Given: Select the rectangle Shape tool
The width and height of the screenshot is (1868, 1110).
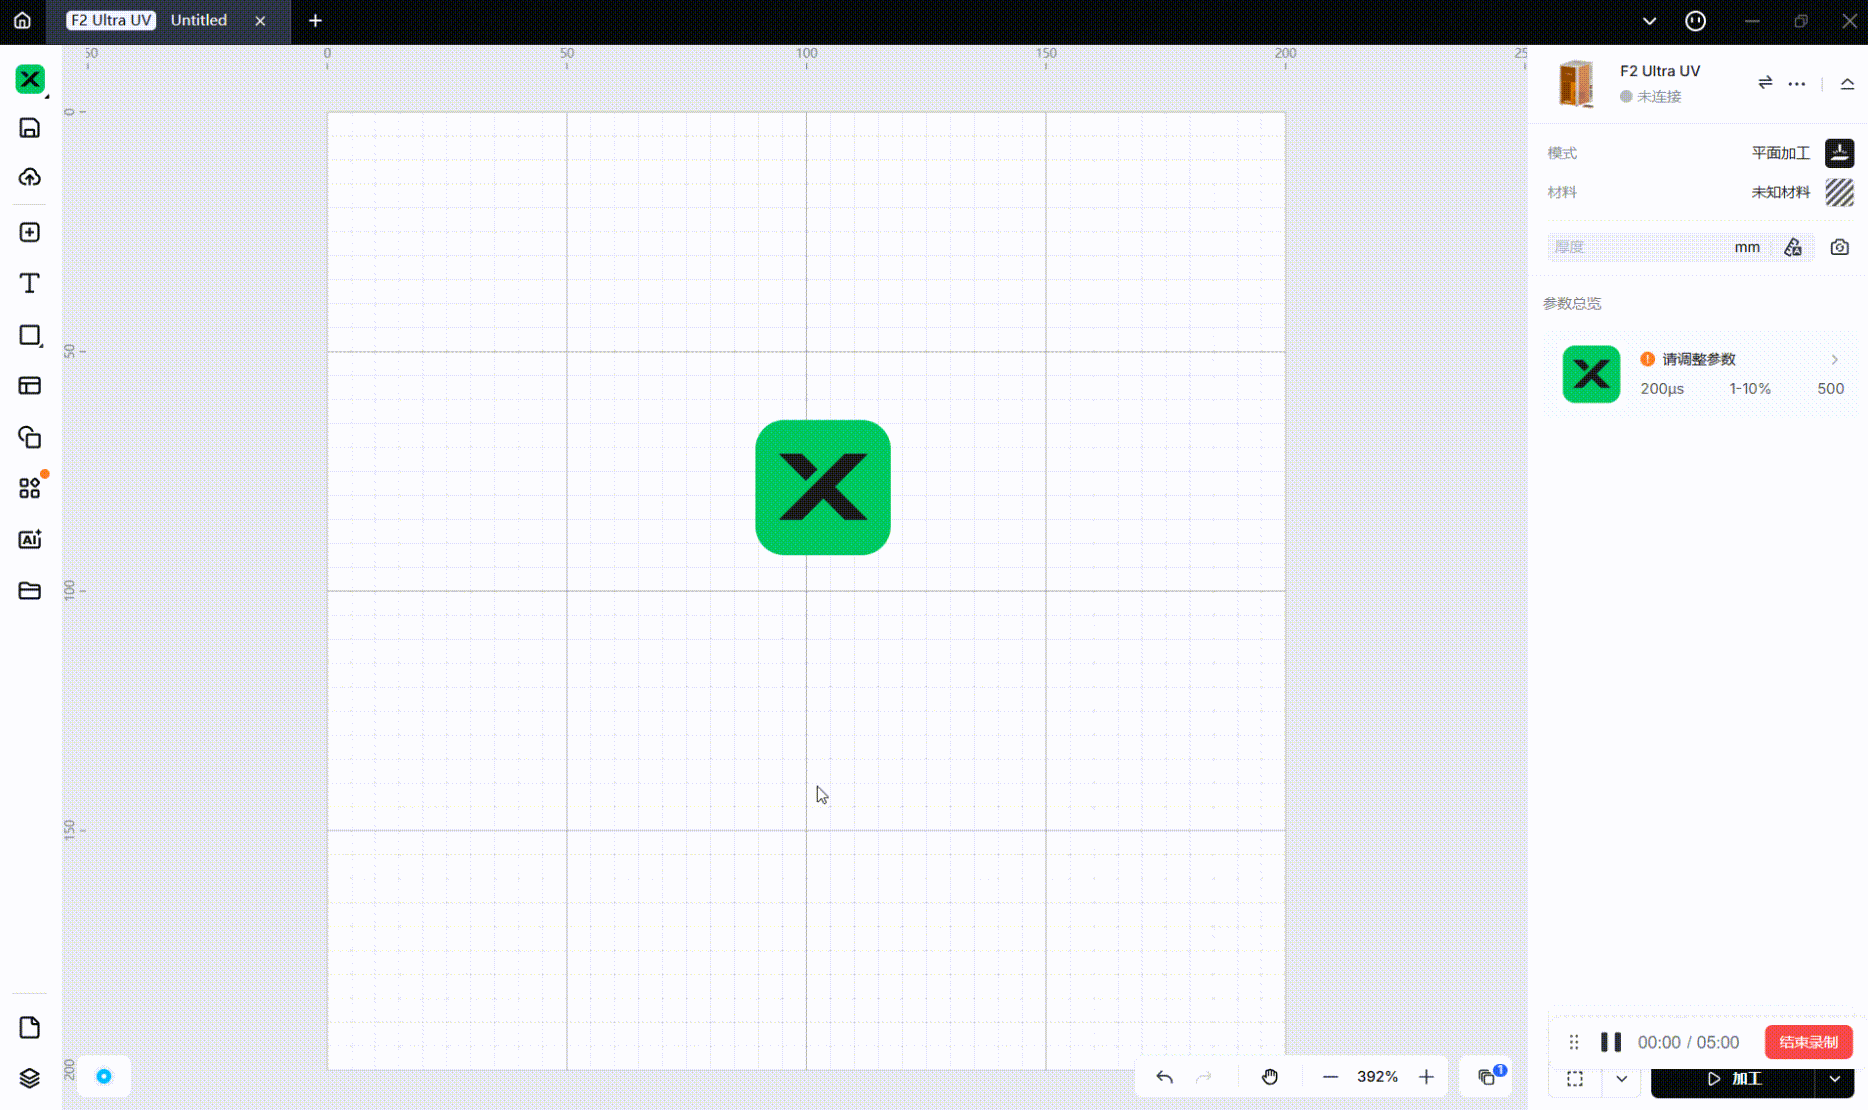Looking at the screenshot, I should 30,336.
